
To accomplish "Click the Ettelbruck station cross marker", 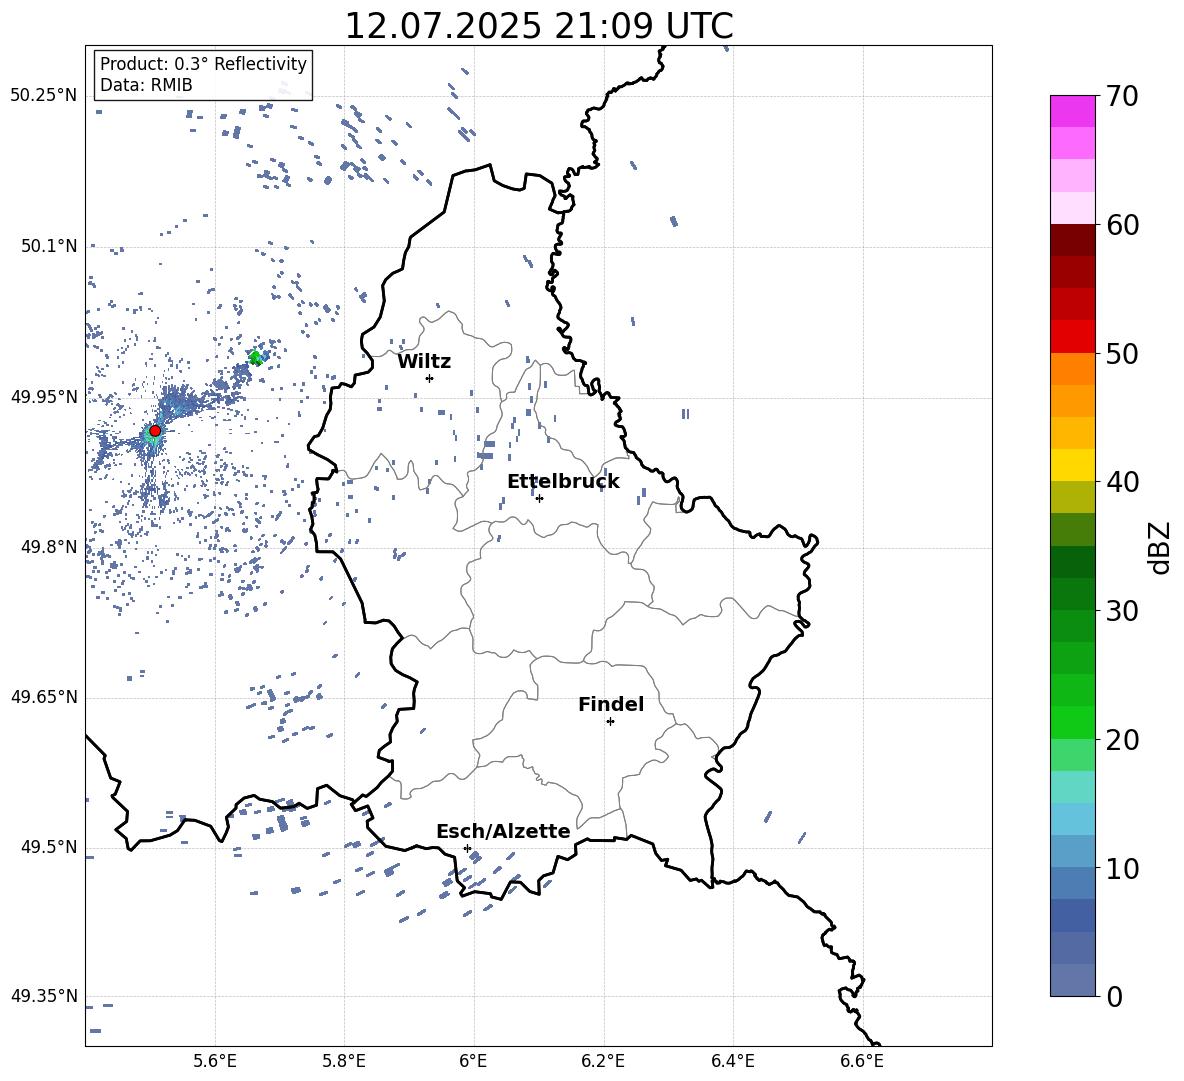I will tap(539, 498).
